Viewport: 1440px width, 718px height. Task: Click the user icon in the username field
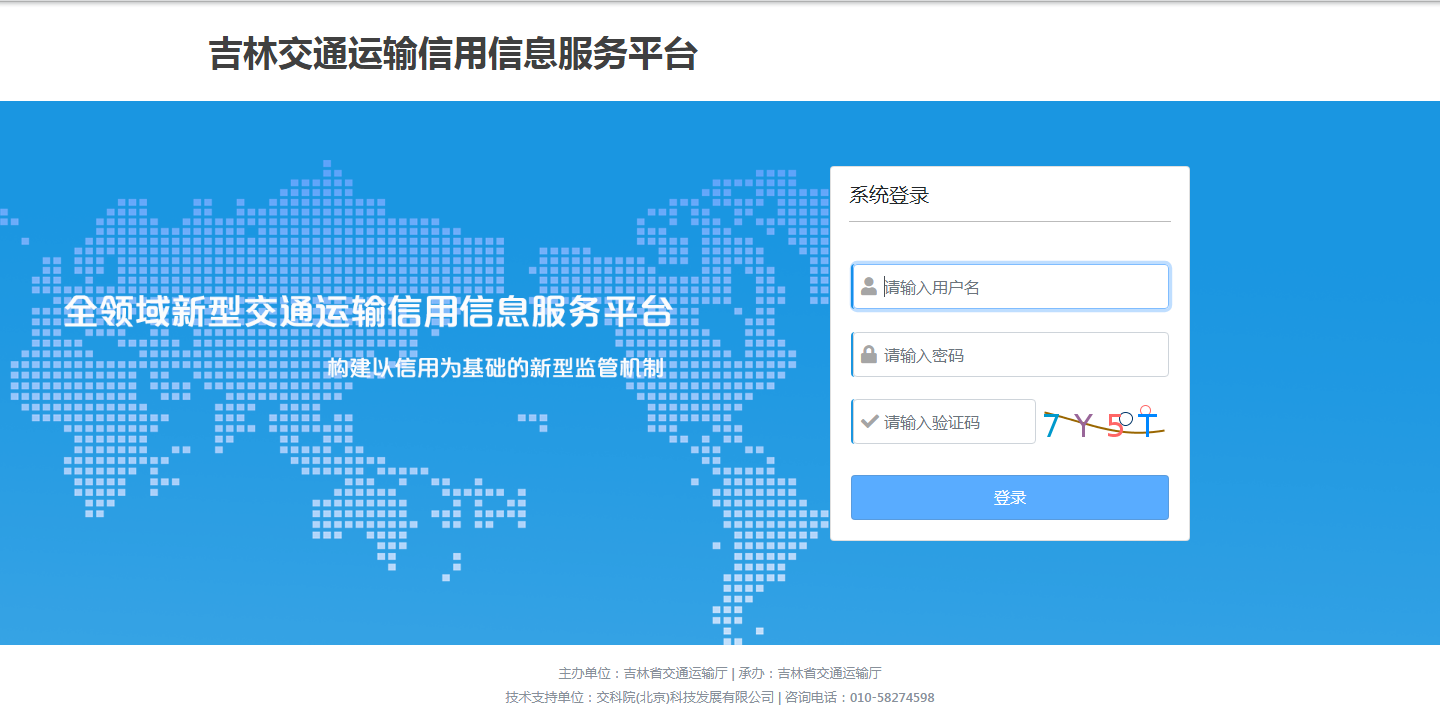869,287
